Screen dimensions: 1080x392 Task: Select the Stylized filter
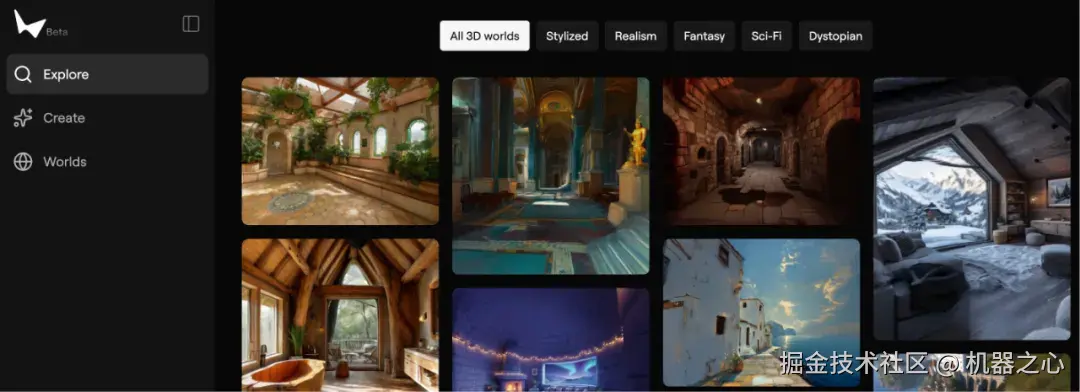[567, 36]
